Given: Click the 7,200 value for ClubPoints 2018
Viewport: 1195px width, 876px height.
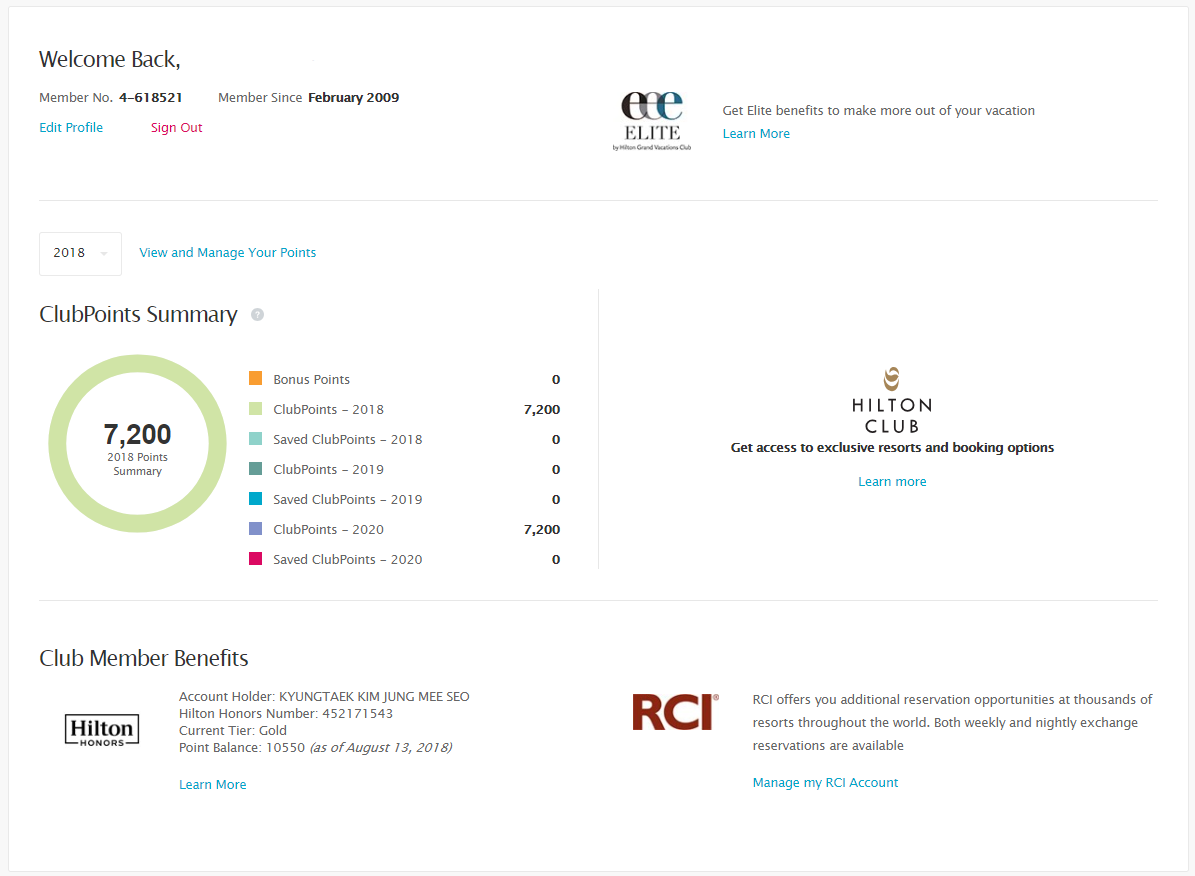Looking at the screenshot, I should [x=542, y=409].
